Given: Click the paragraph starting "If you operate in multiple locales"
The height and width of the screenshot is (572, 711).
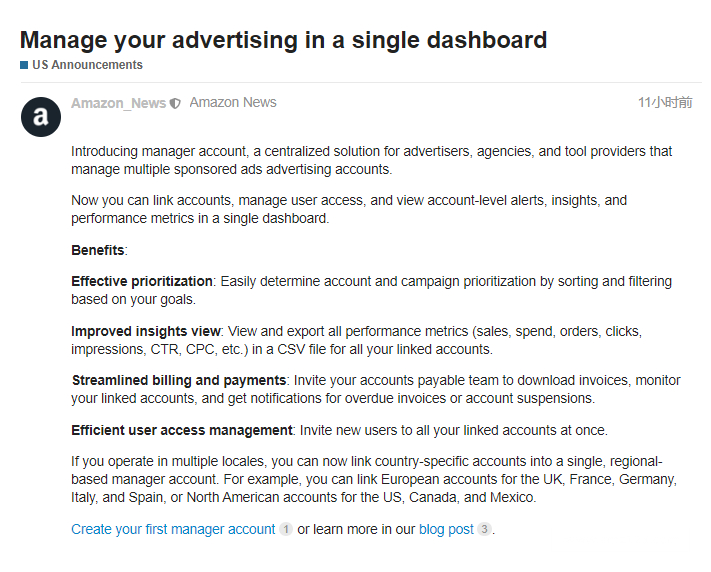Looking at the screenshot, I should [374, 479].
